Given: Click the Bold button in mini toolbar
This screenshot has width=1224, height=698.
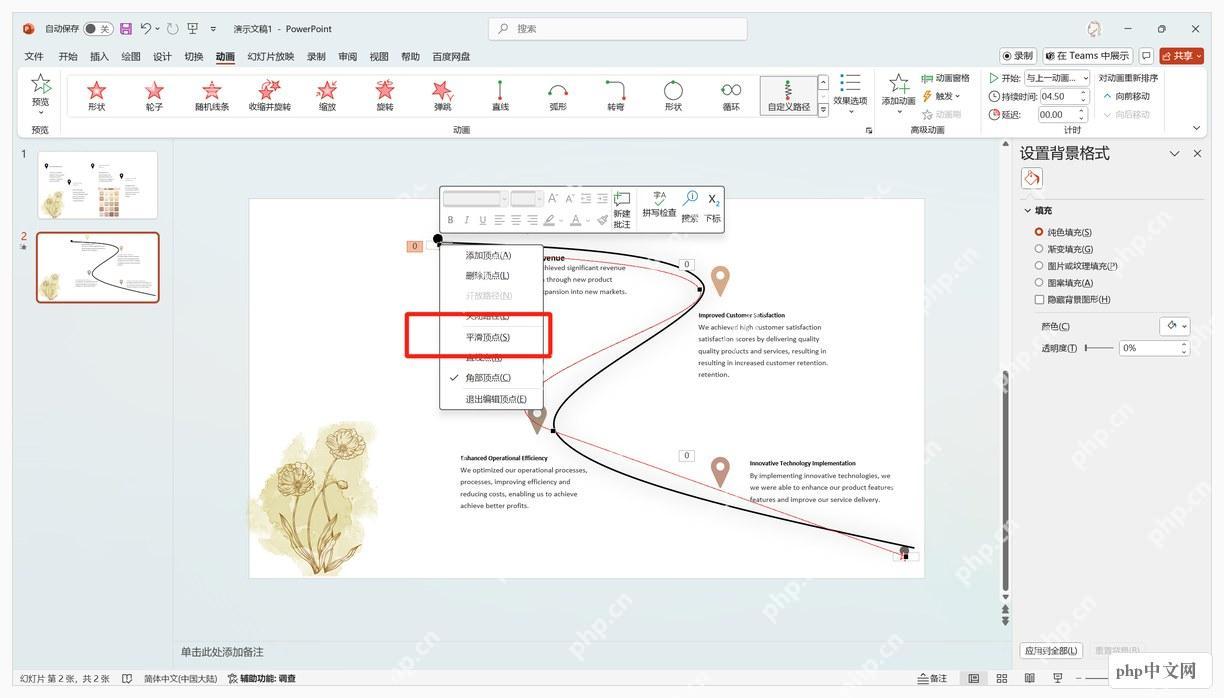Looking at the screenshot, I should tap(450, 220).
